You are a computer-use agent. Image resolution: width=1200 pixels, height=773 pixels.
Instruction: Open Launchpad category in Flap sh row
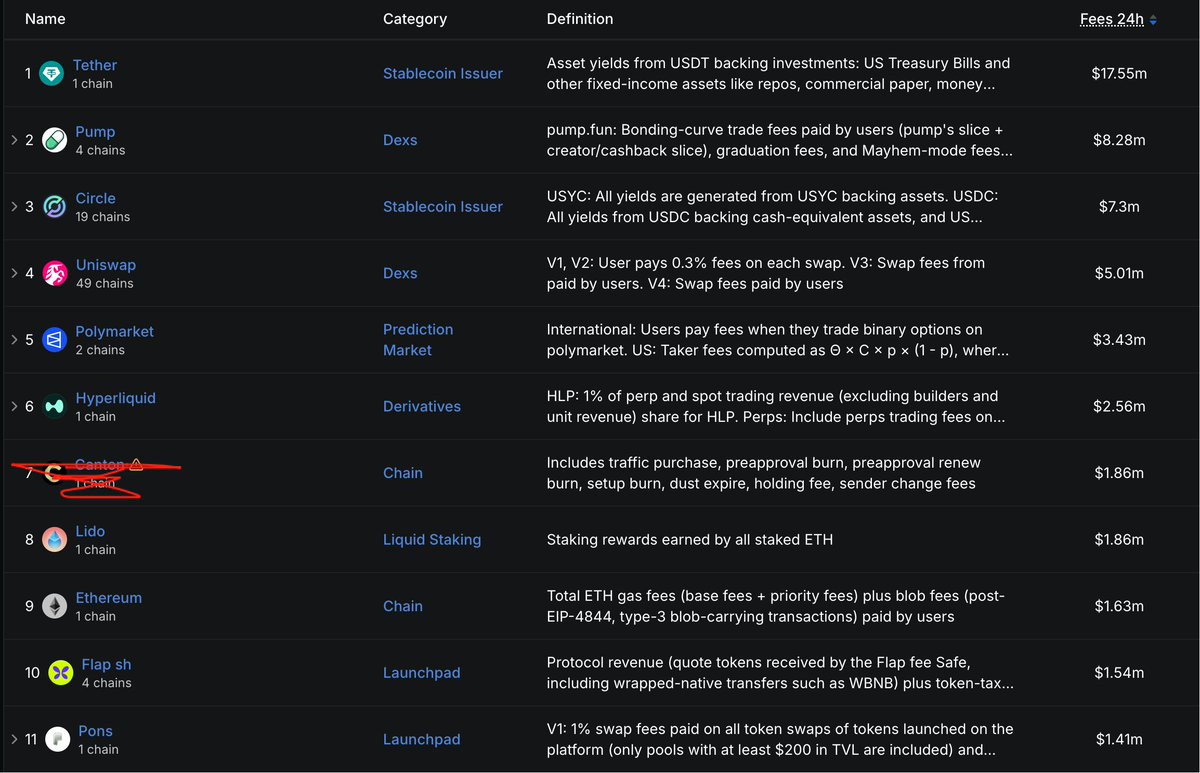click(x=422, y=673)
